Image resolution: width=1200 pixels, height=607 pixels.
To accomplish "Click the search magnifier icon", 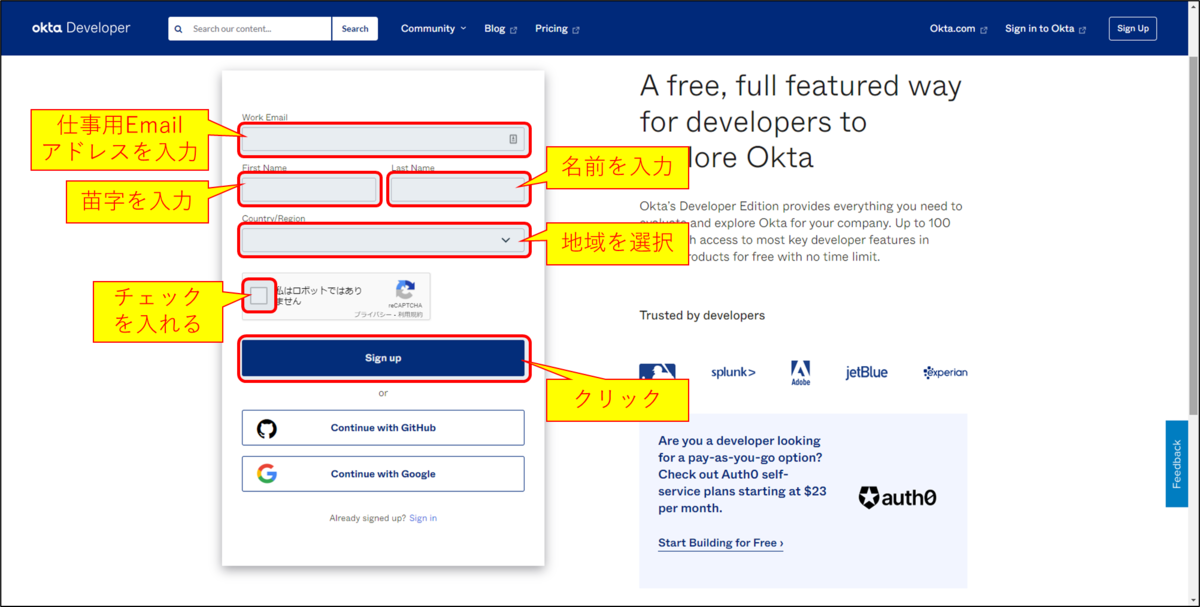I will point(180,29).
